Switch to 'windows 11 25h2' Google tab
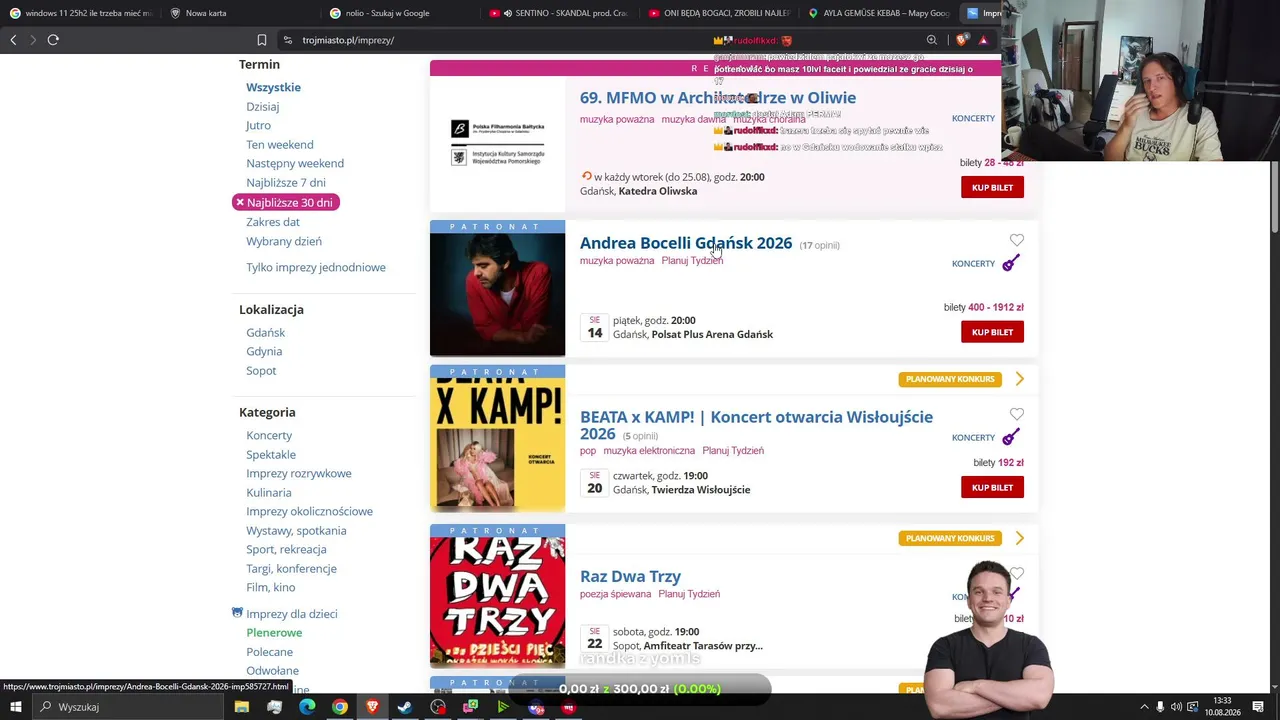Image resolution: width=1280 pixels, height=720 pixels. [80, 13]
